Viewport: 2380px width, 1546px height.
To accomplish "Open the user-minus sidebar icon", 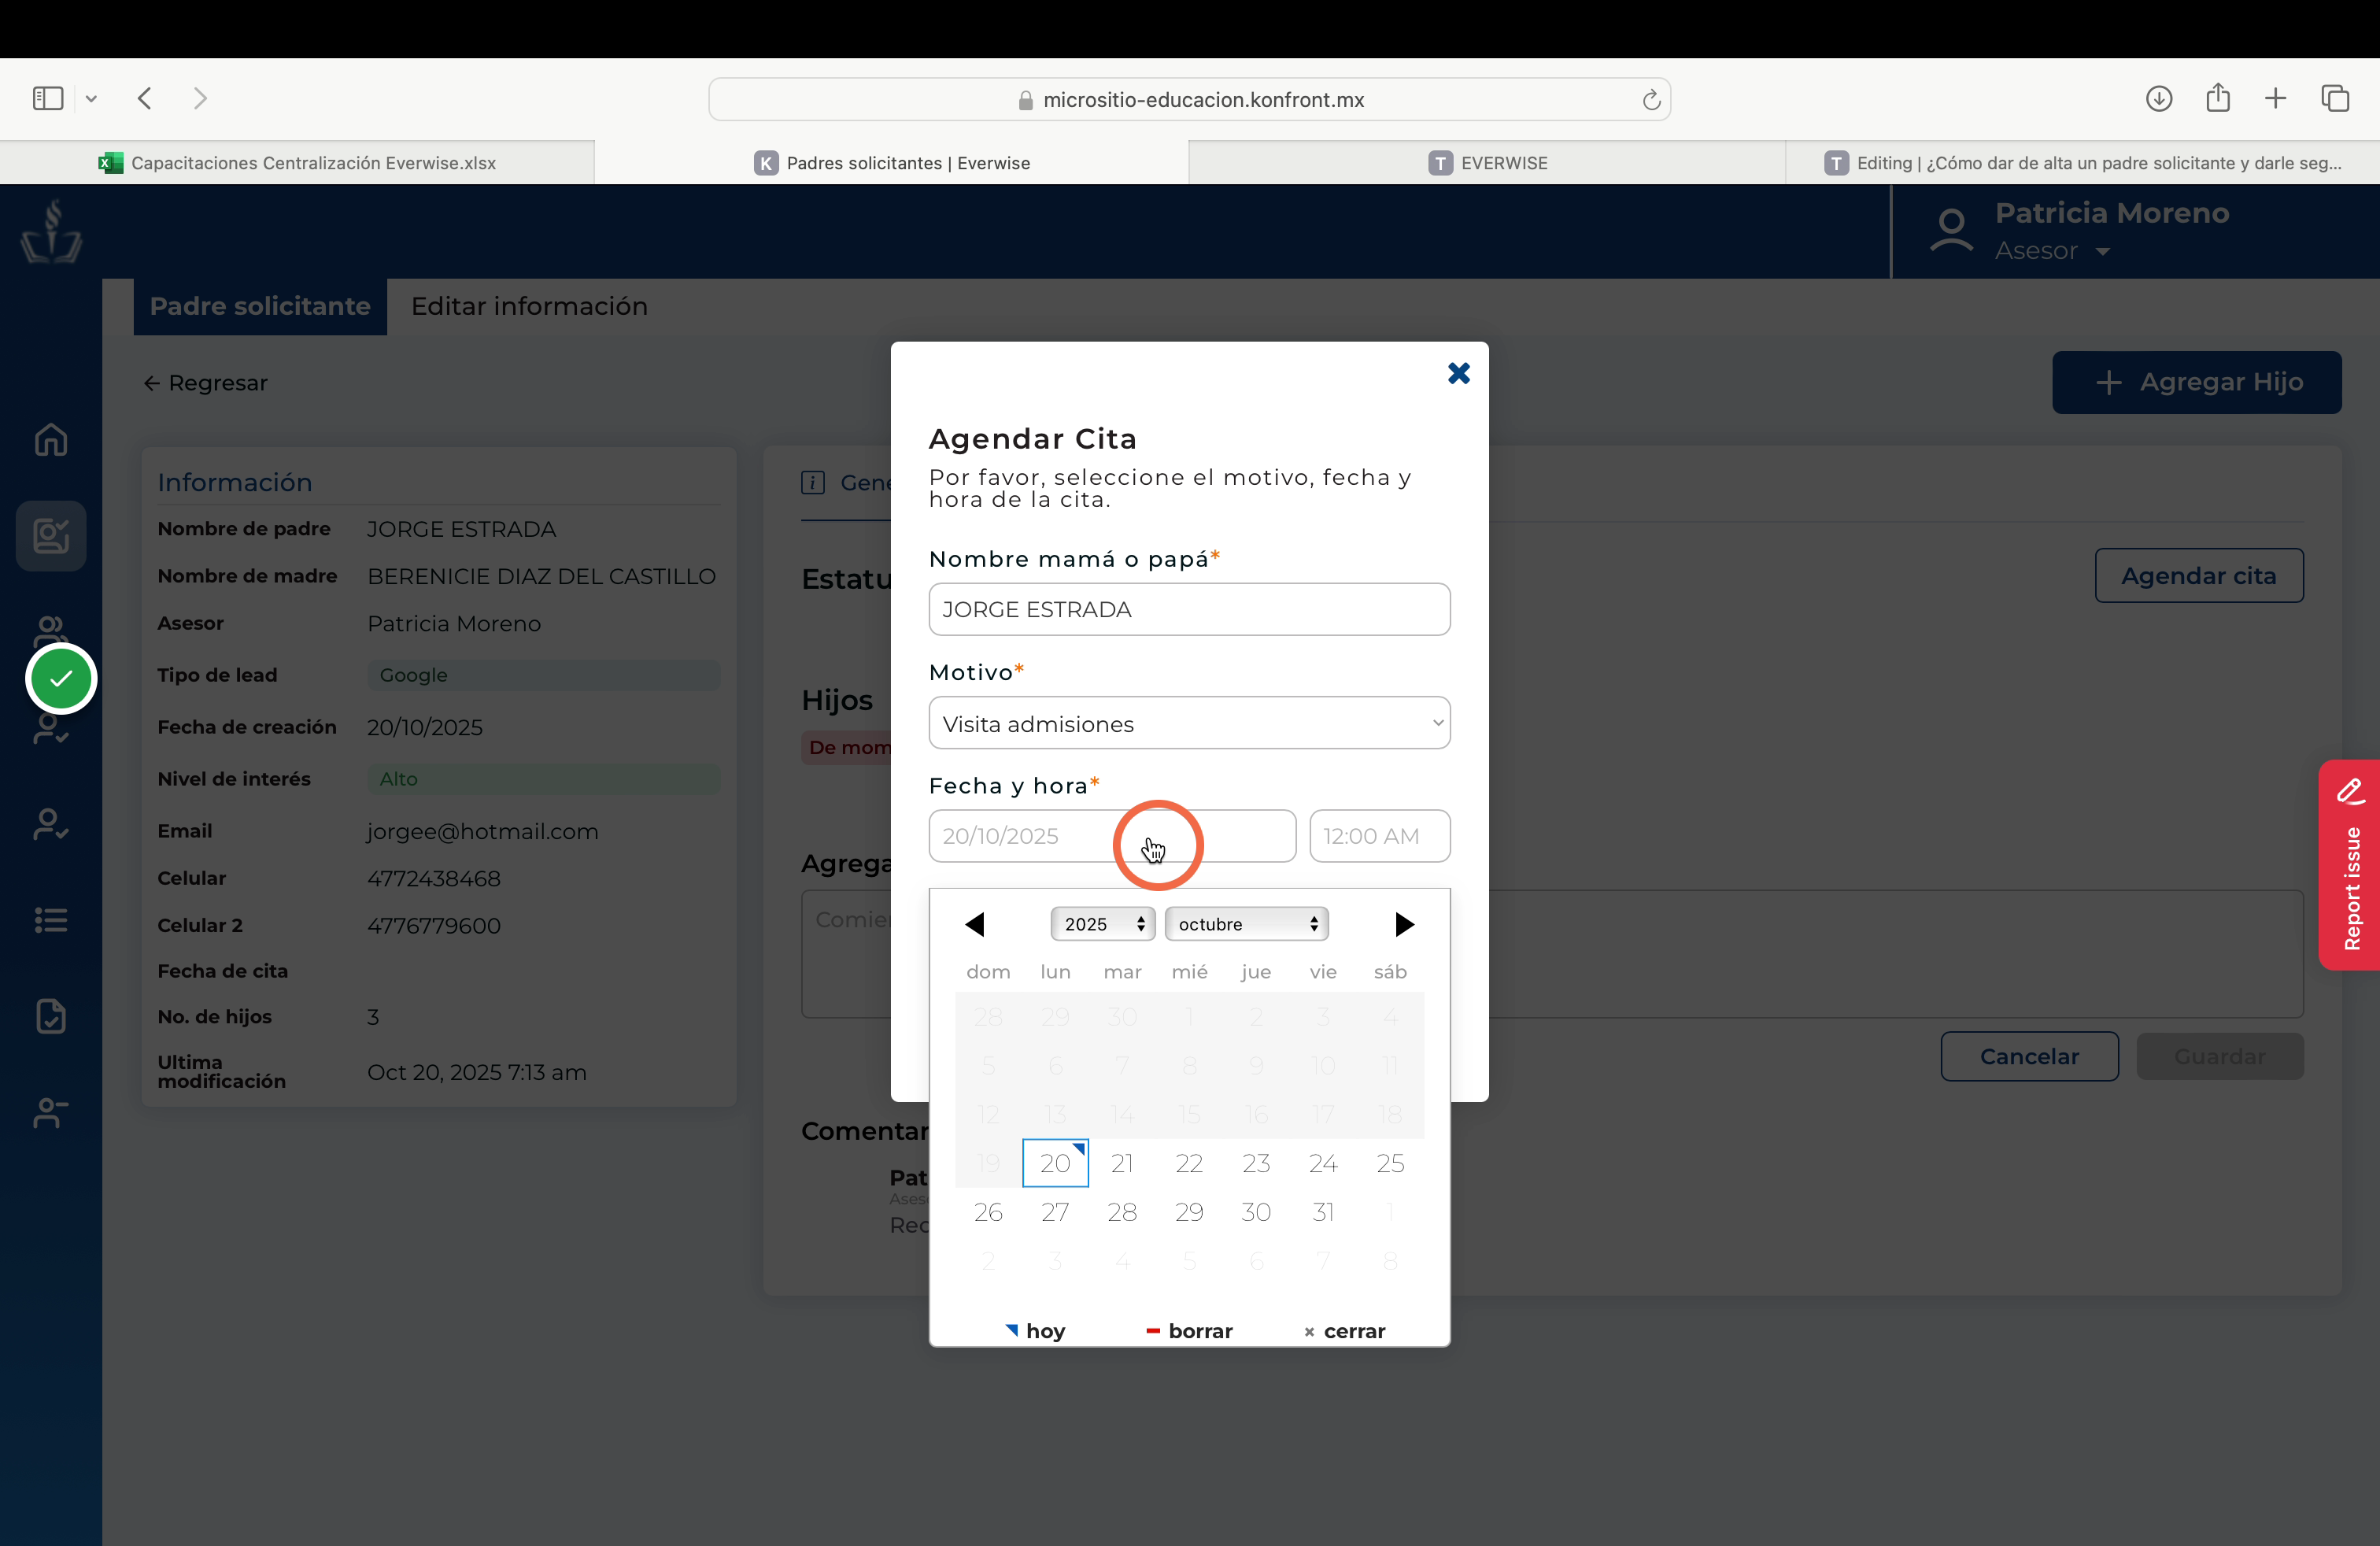I will pos(51,1112).
